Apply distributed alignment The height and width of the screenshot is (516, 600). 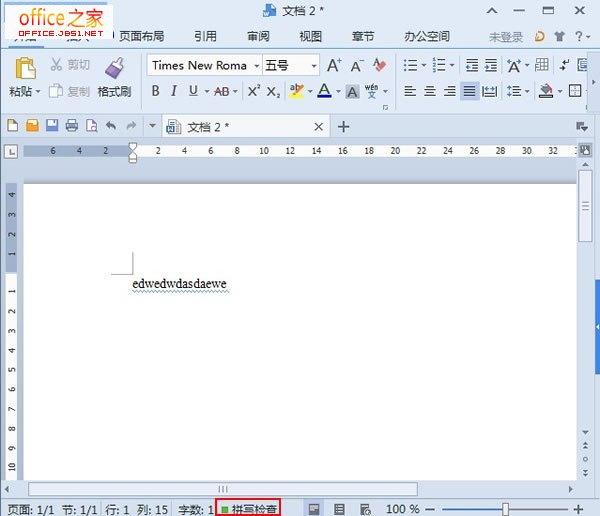[489, 91]
